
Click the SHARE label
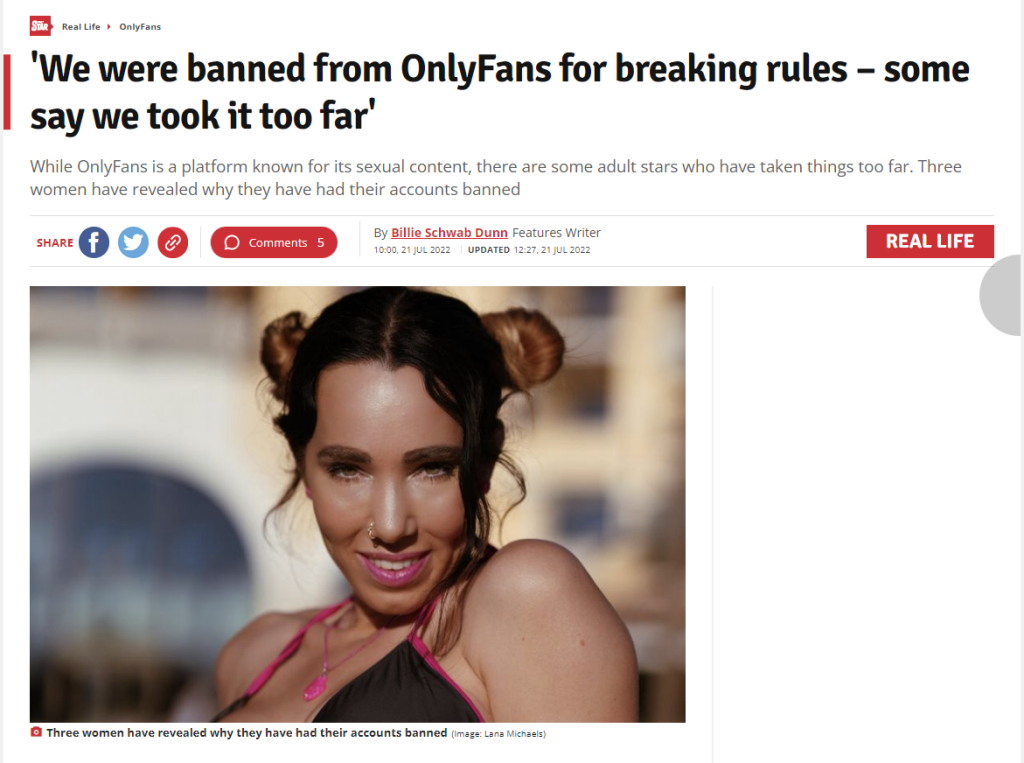click(55, 243)
